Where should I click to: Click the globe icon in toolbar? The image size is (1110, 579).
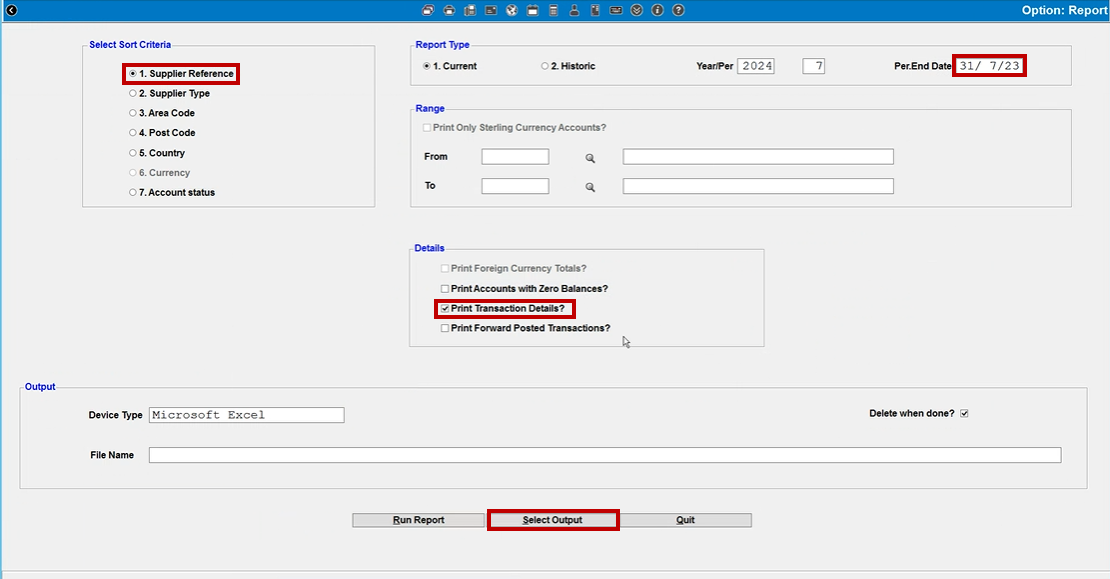(x=511, y=10)
